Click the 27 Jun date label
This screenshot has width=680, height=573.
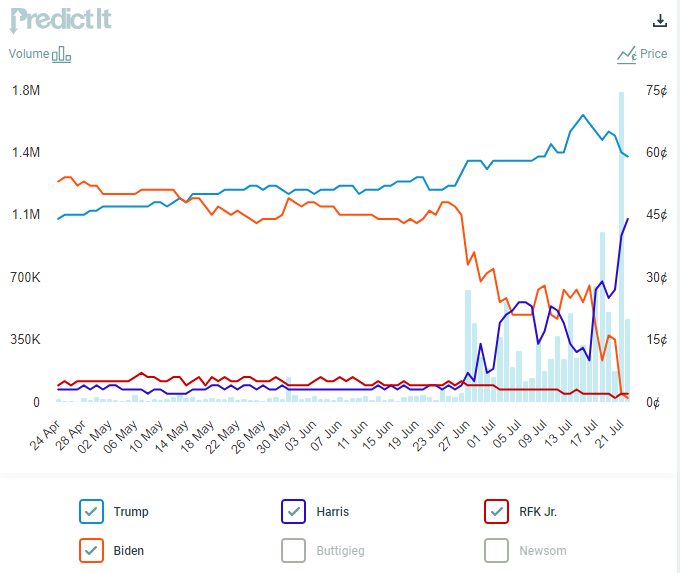pos(454,434)
